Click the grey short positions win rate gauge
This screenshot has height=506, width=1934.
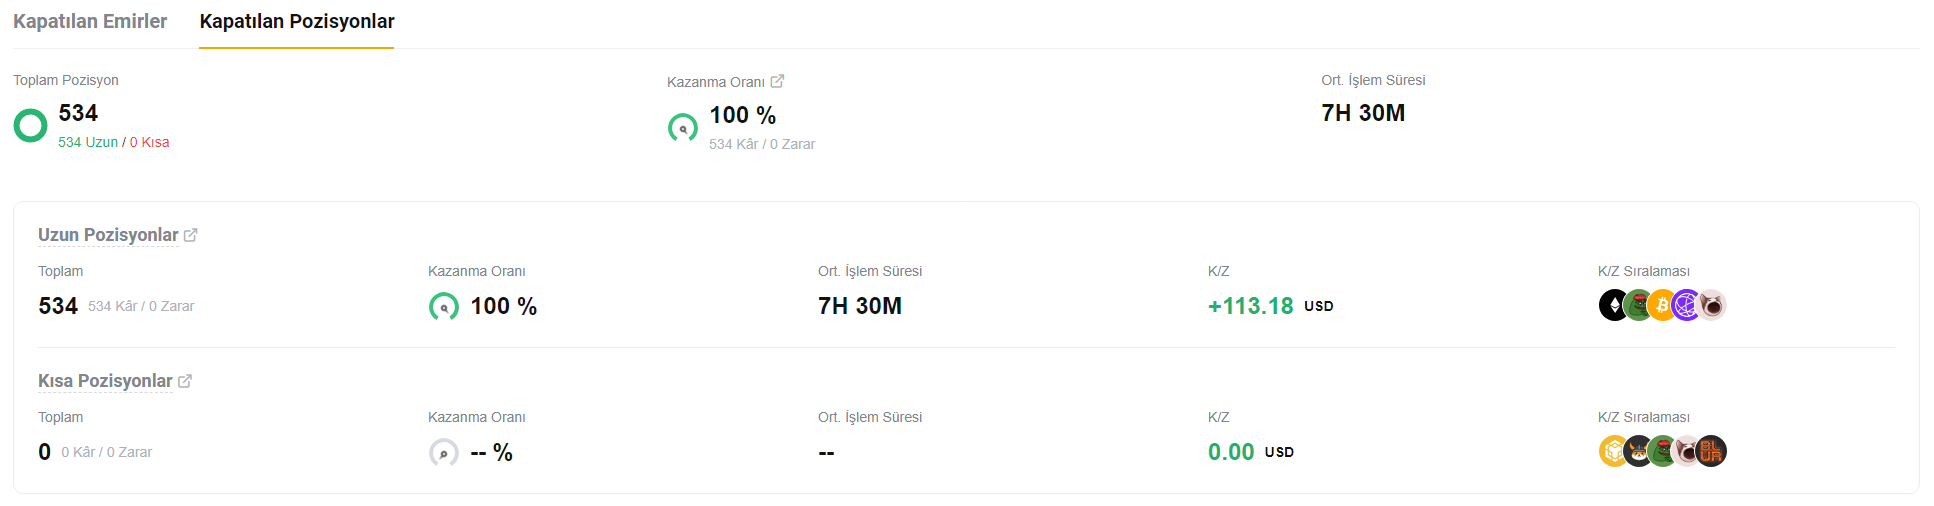click(444, 453)
